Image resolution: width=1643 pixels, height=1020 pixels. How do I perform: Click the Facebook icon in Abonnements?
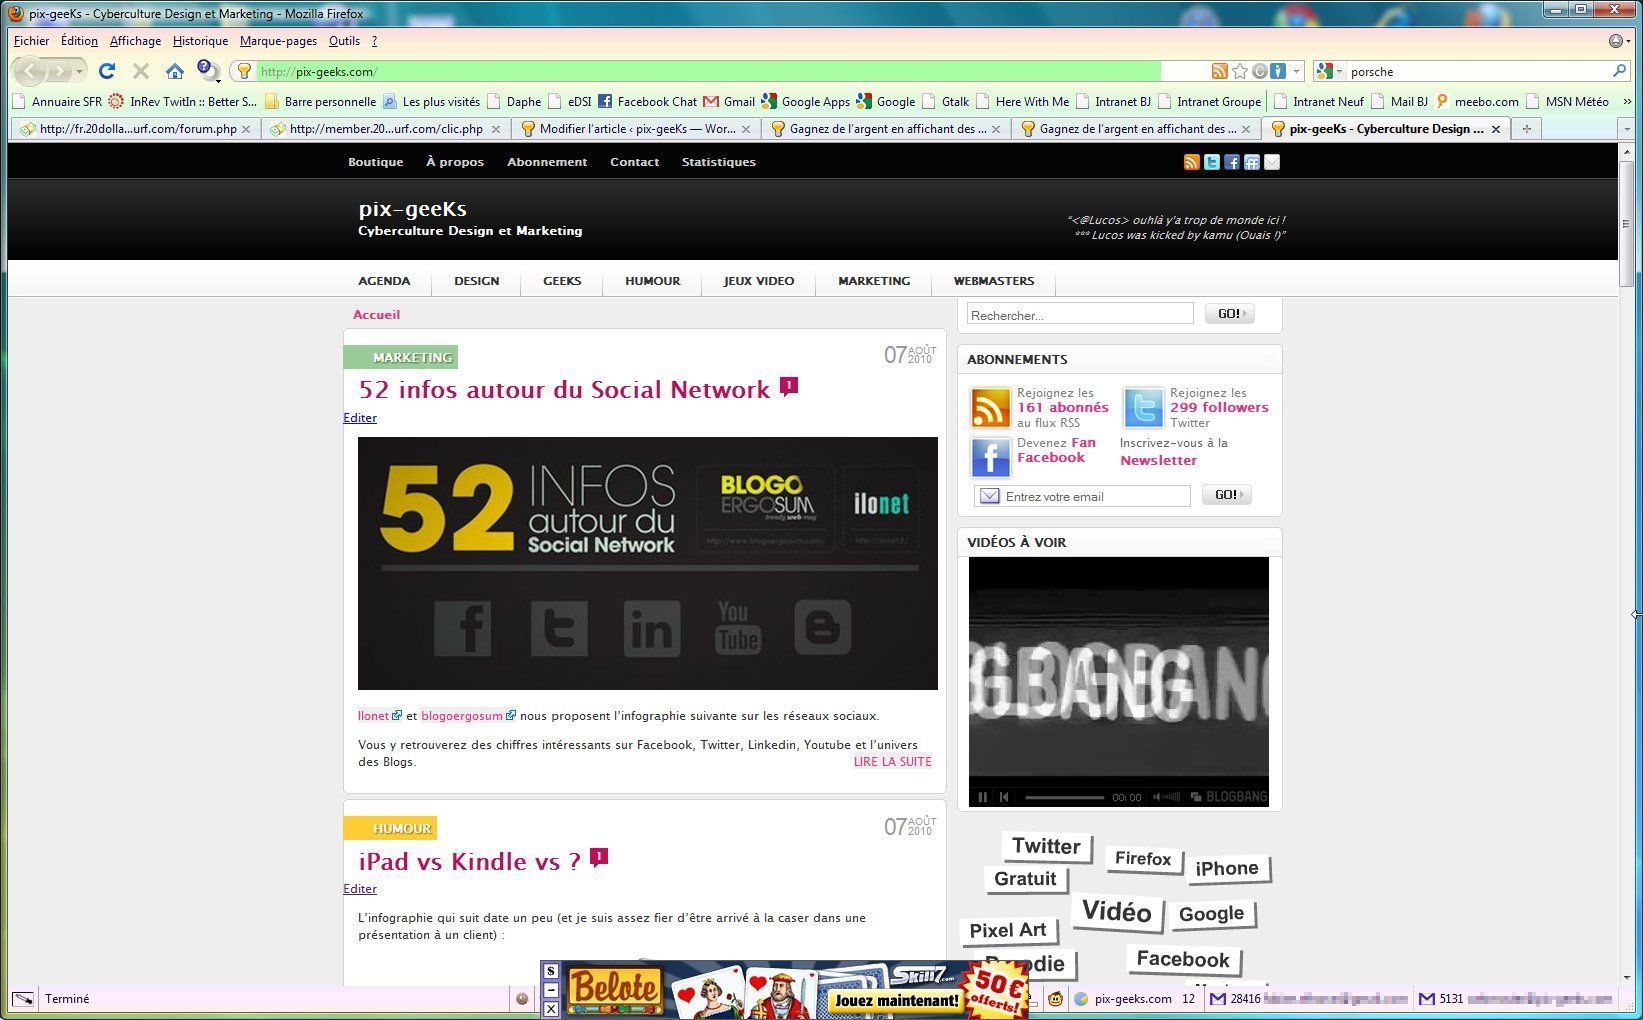[x=991, y=458]
